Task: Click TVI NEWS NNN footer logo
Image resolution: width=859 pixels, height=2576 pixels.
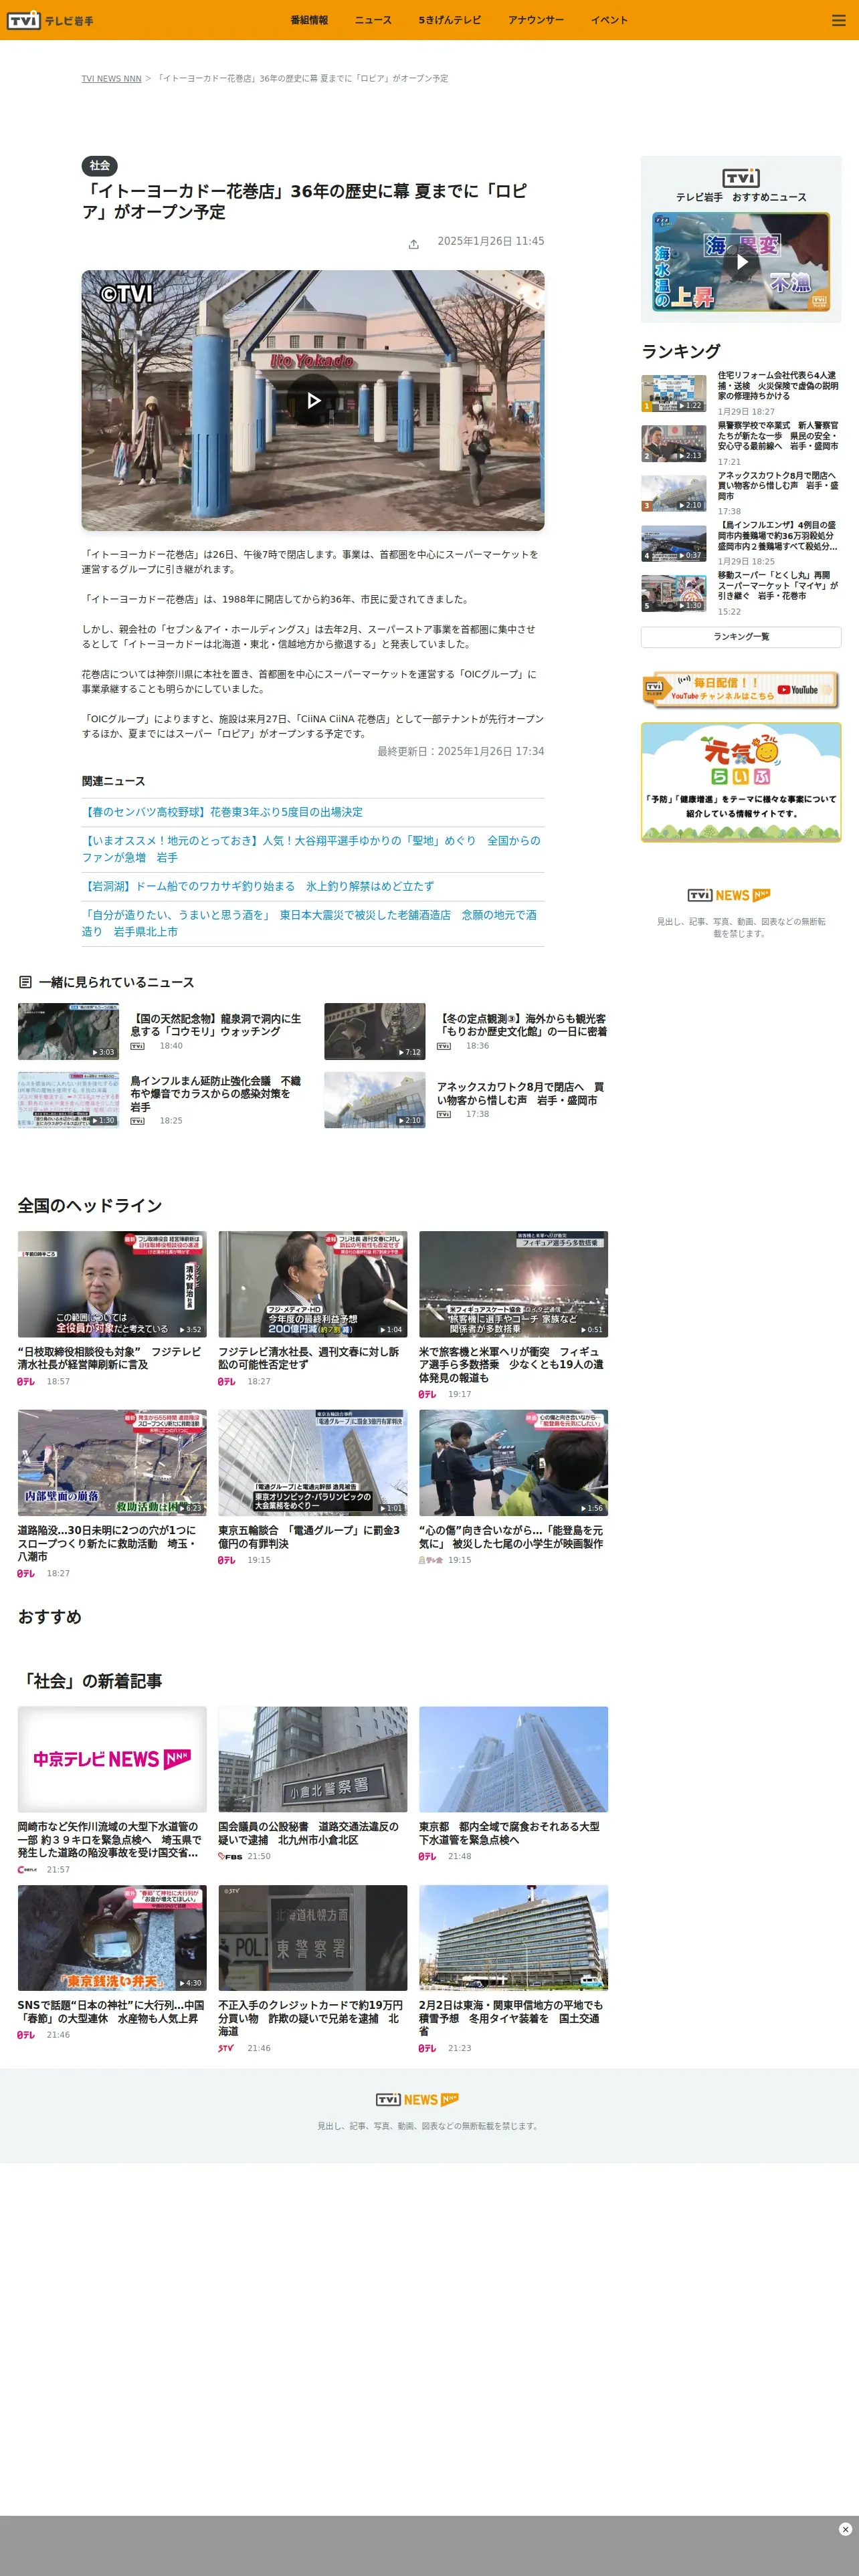Action: coord(417,2100)
